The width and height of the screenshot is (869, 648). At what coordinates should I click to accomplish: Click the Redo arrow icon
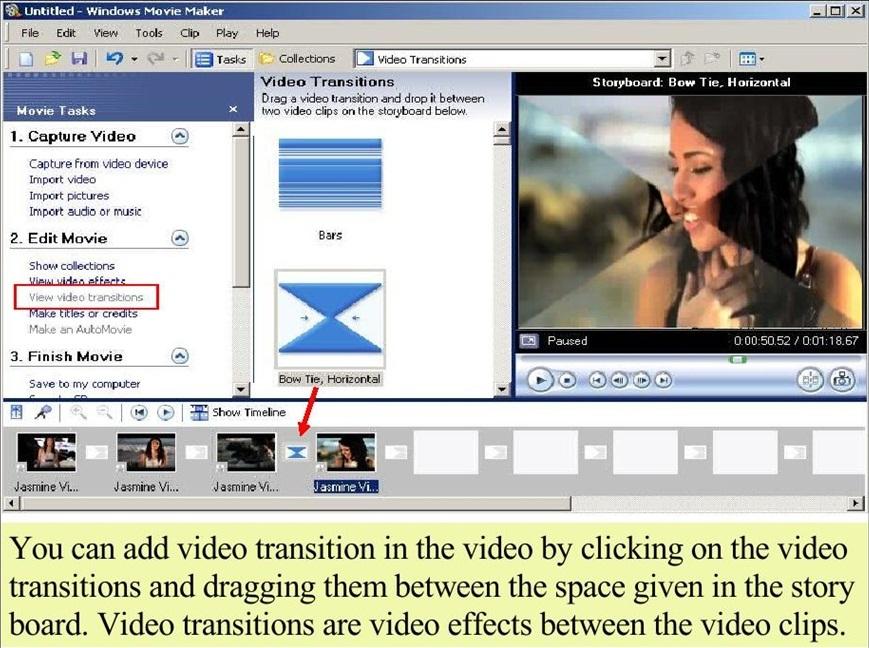coord(156,58)
